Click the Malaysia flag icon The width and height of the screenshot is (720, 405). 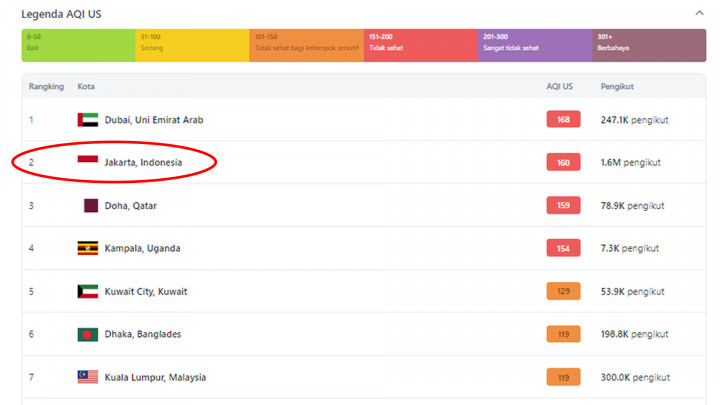[88, 377]
